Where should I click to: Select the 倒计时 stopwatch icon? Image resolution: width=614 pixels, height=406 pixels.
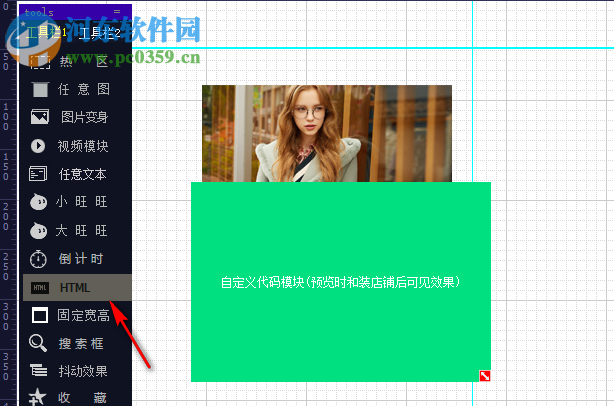38,259
